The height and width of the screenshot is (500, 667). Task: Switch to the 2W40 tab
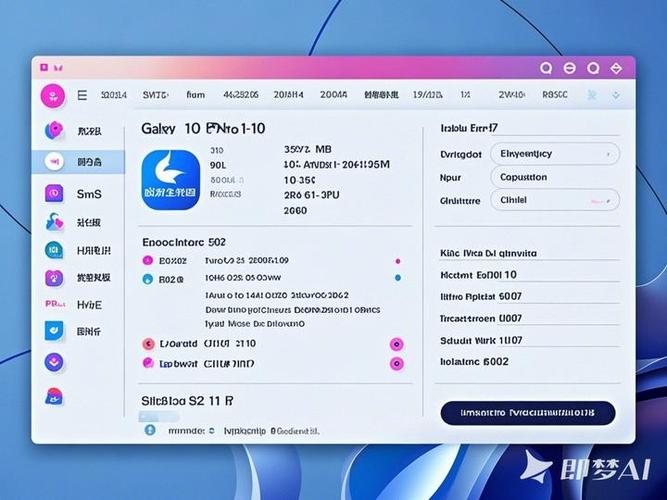[x=511, y=95]
